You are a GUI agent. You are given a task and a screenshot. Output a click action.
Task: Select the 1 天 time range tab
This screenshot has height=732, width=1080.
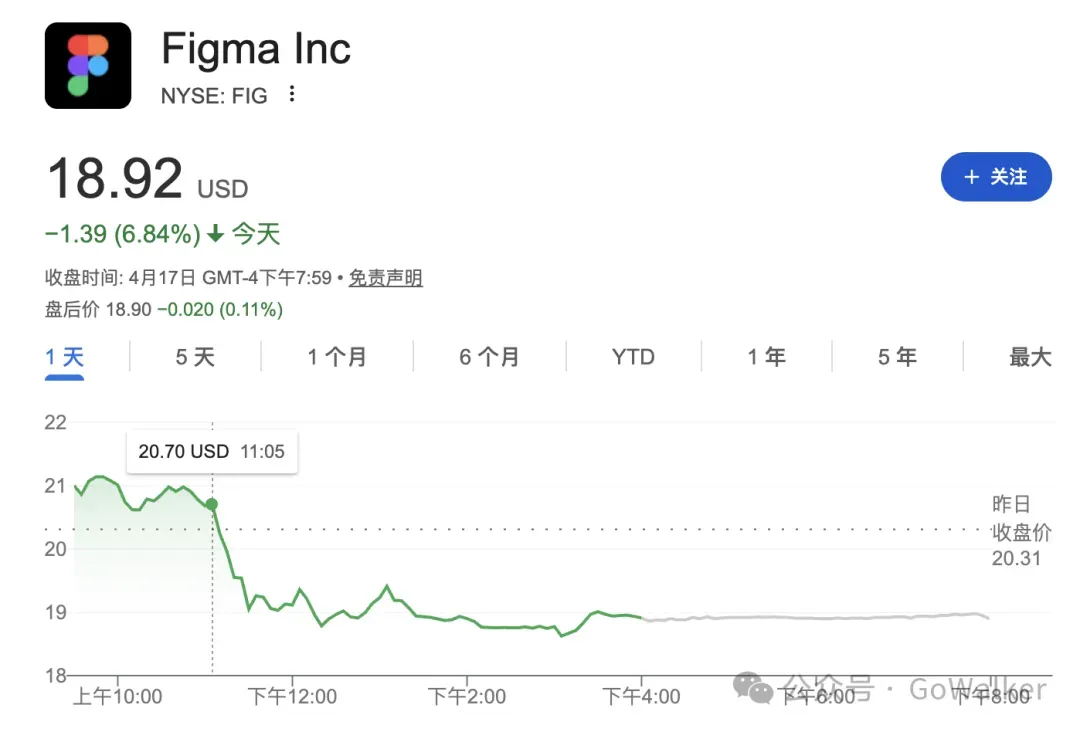64,357
